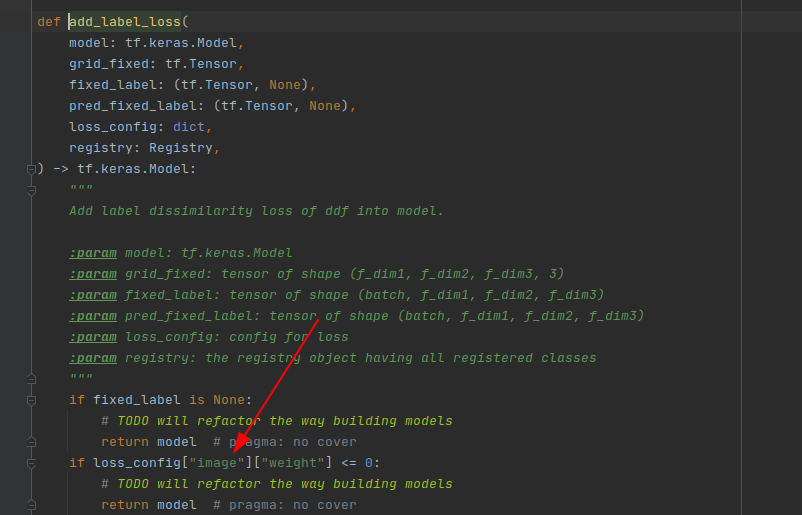Image resolution: width=802 pixels, height=515 pixels.
Task: Fold the 'if loss_config["image"]["weight"]' block
Action: pyautogui.click(x=31, y=463)
